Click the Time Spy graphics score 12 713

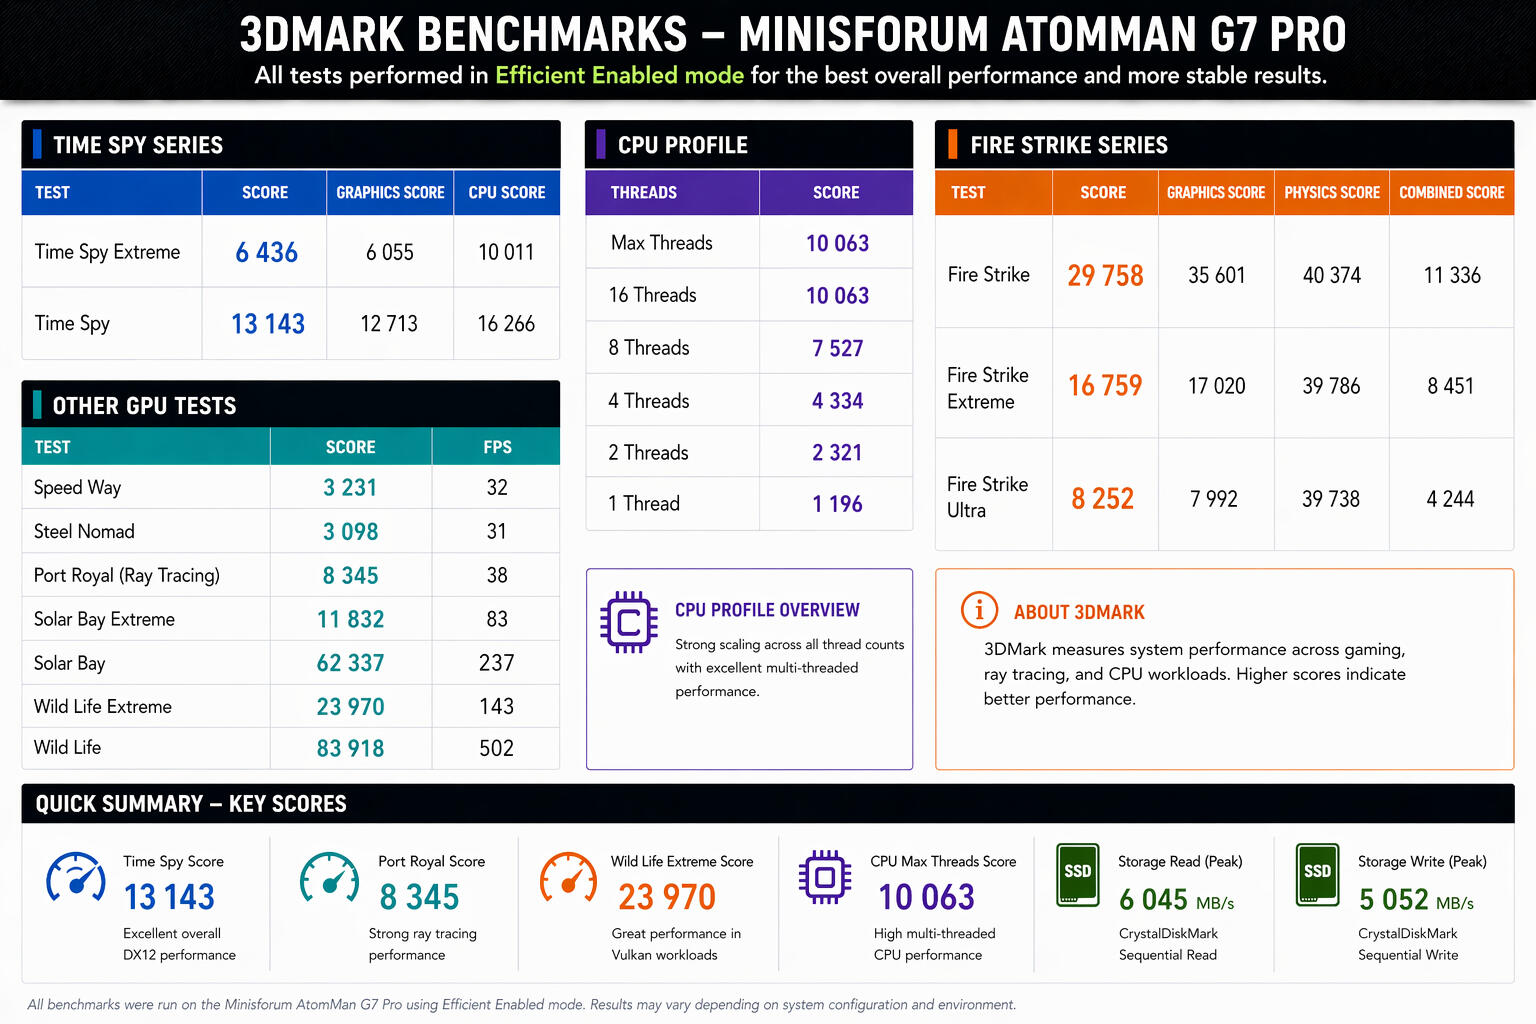[389, 324]
